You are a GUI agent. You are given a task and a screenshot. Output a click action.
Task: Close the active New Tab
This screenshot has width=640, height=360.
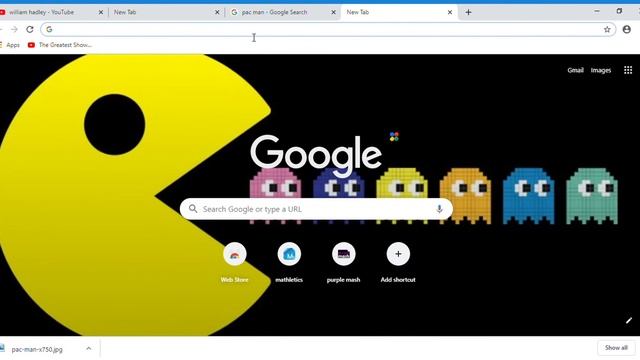(x=450, y=12)
